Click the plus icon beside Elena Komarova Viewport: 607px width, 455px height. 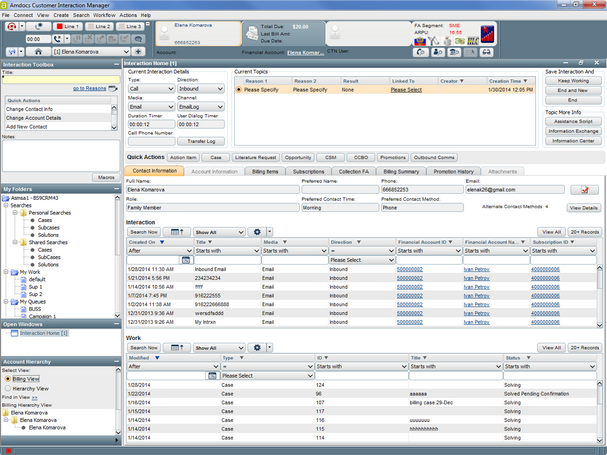point(138,52)
